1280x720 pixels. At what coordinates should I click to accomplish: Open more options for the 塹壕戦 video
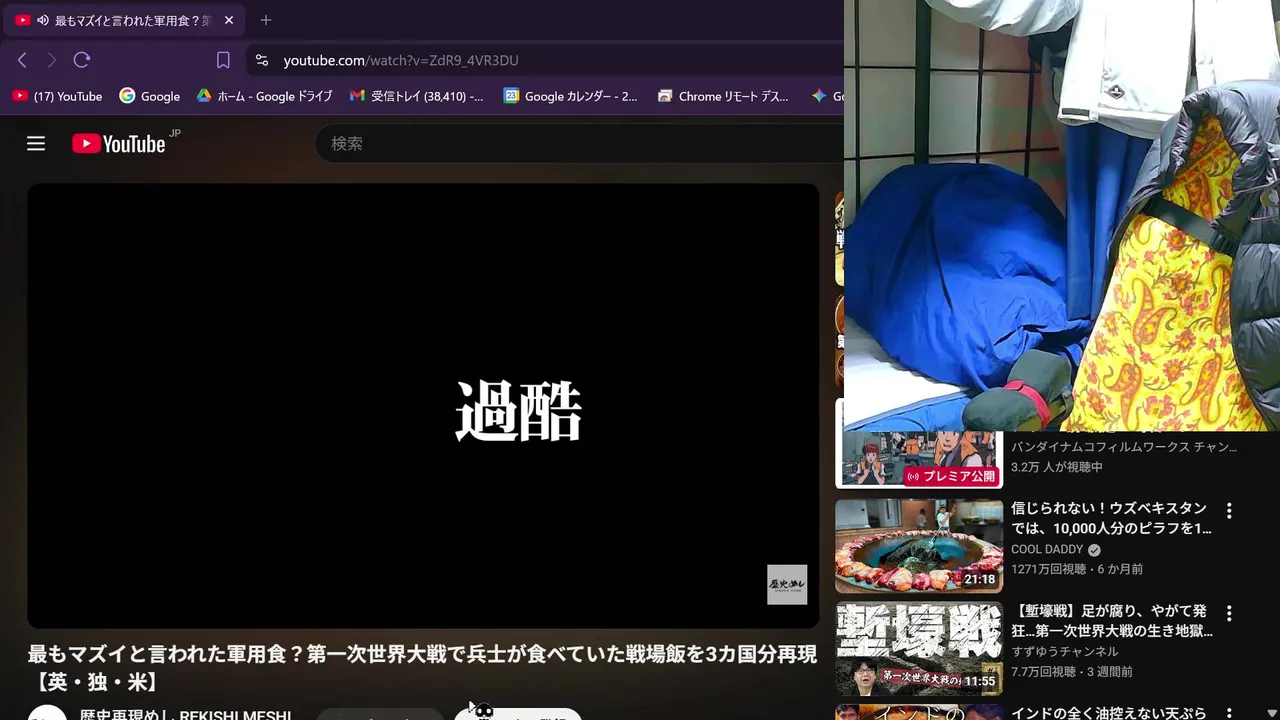(1229, 614)
